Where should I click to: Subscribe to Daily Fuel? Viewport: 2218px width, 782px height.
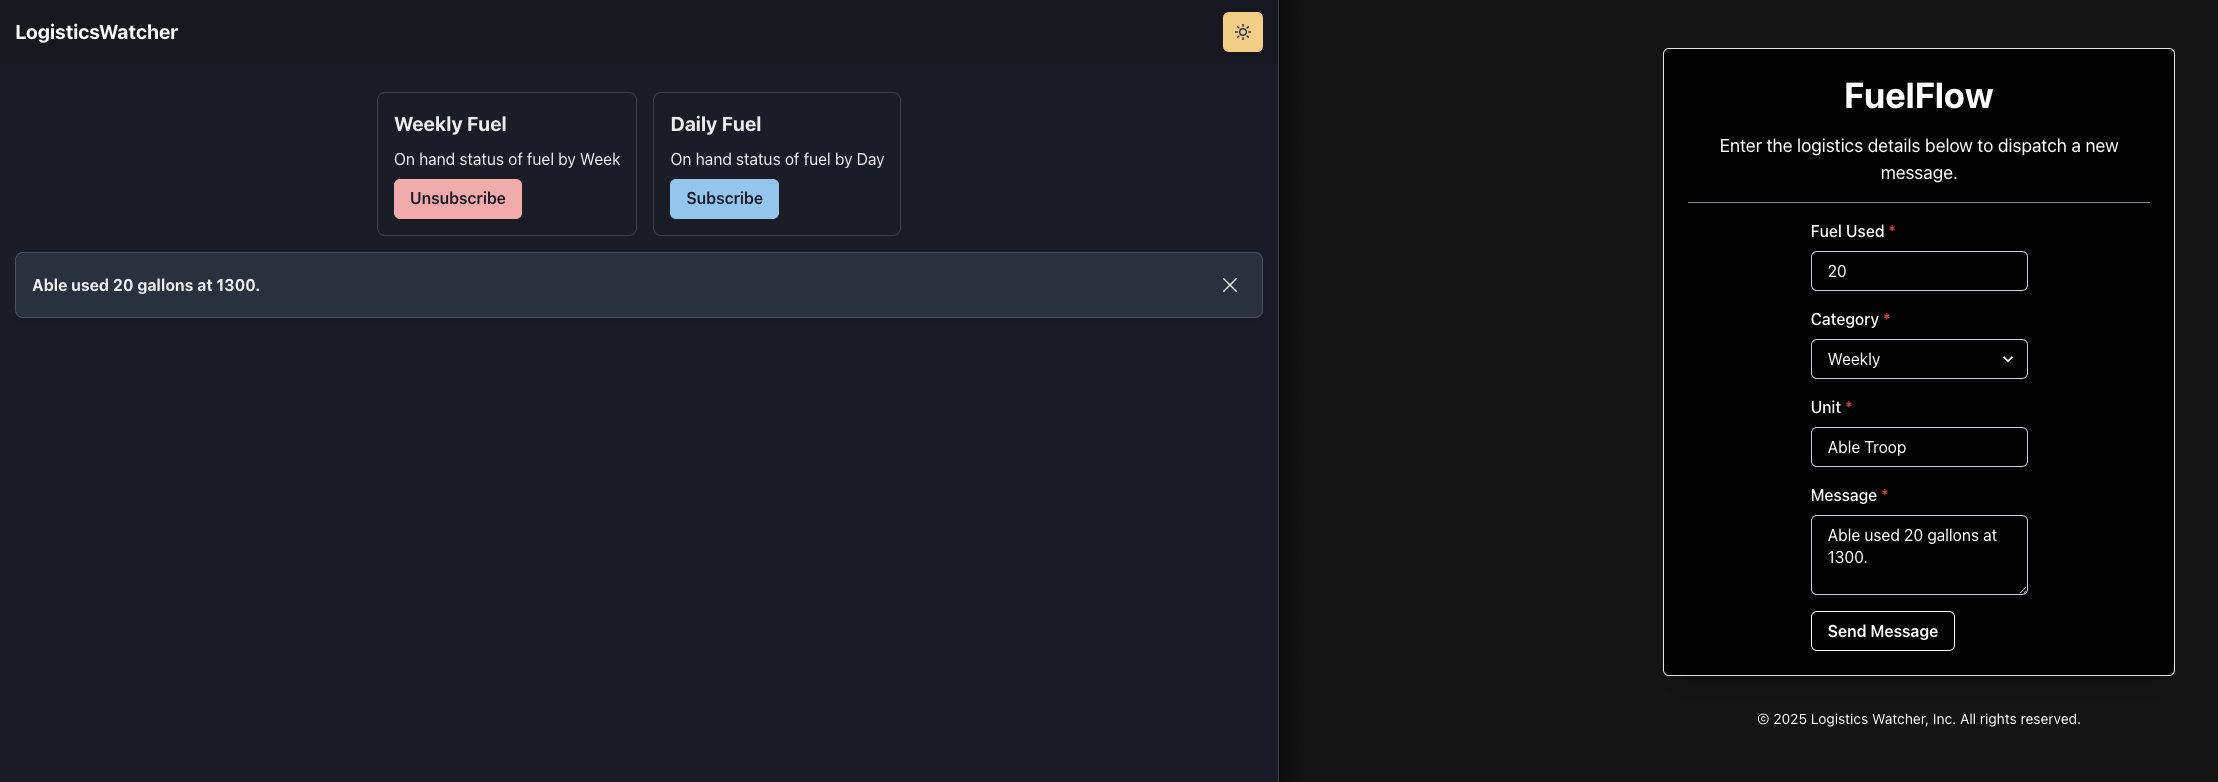pos(724,199)
